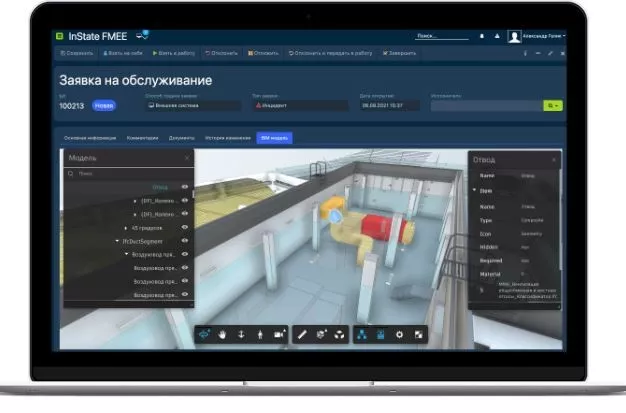Open viewer settings gear icon
626x413 pixels.
click(399, 334)
